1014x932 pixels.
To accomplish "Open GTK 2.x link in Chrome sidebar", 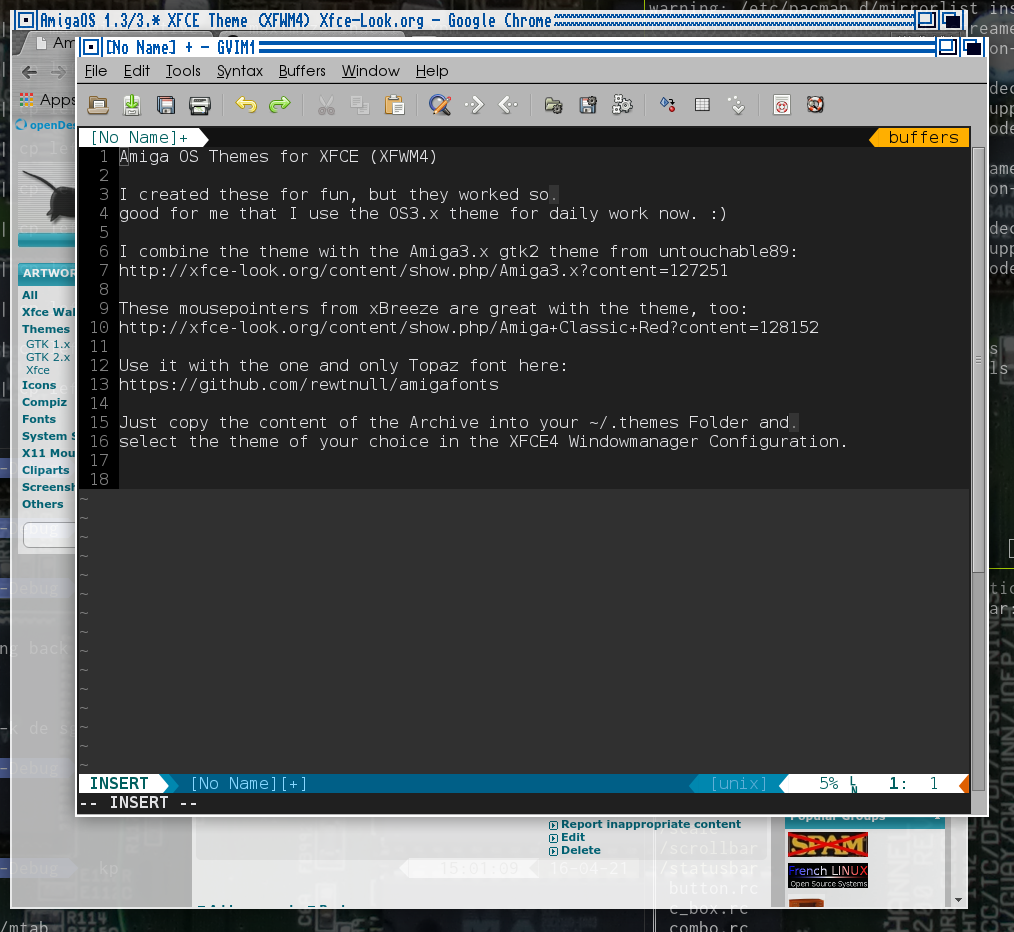I will coord(48,357).
